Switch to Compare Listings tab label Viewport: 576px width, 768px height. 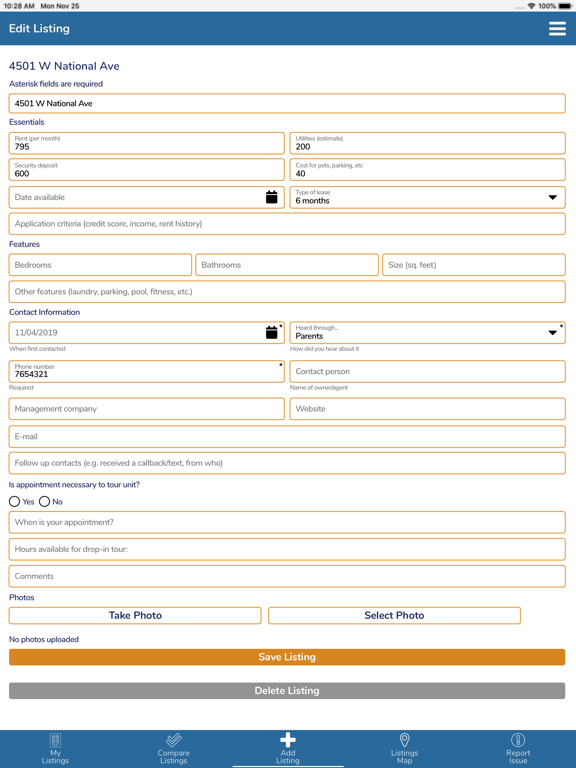pos(173,757)
